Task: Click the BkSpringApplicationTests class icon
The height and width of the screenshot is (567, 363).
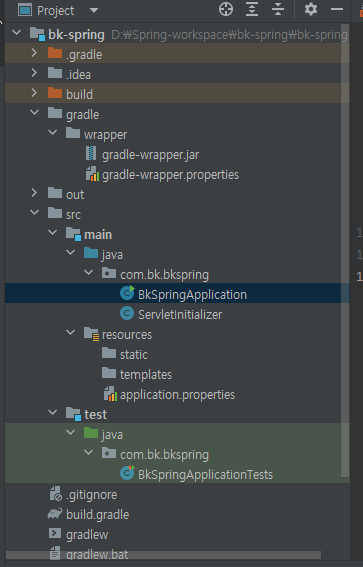Action: 127,473
